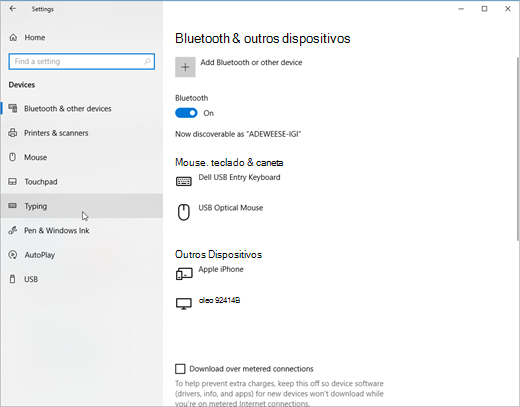Click the search magnifier icon
This screenshot has width=520, height=407.
click(147, 61)
